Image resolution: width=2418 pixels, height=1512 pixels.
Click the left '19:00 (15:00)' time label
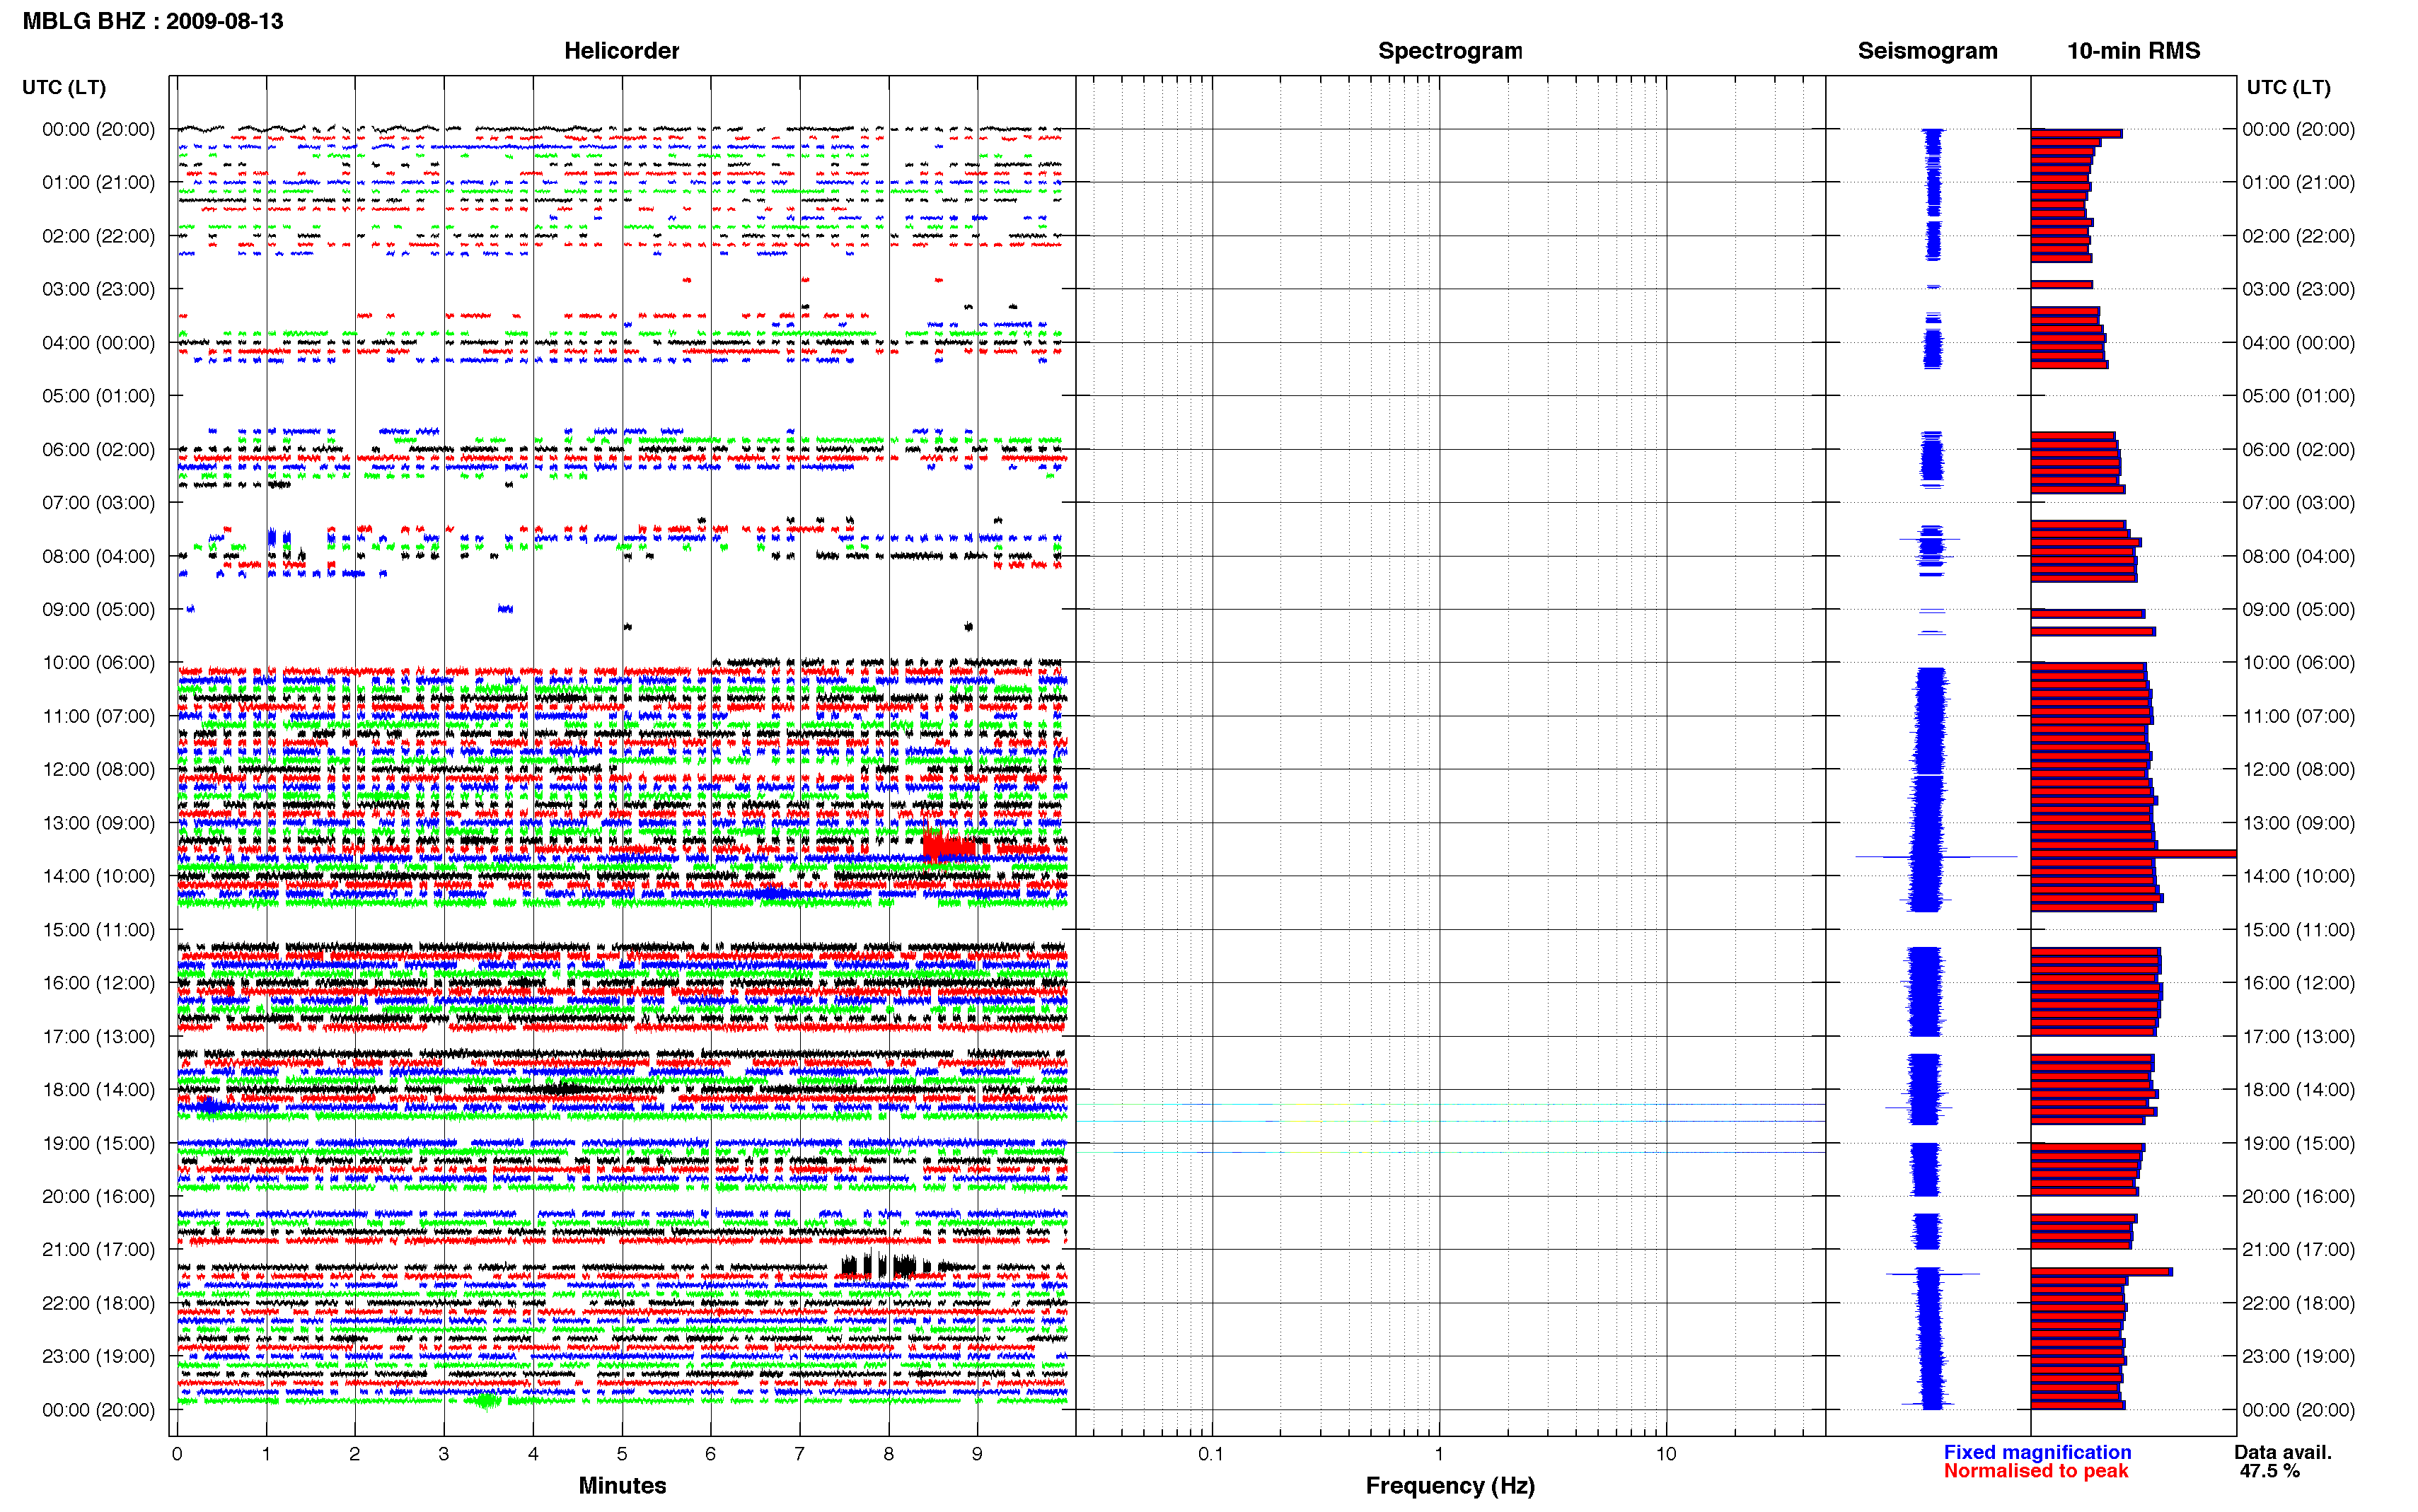pyautogui.click(x=99, y=1143)
